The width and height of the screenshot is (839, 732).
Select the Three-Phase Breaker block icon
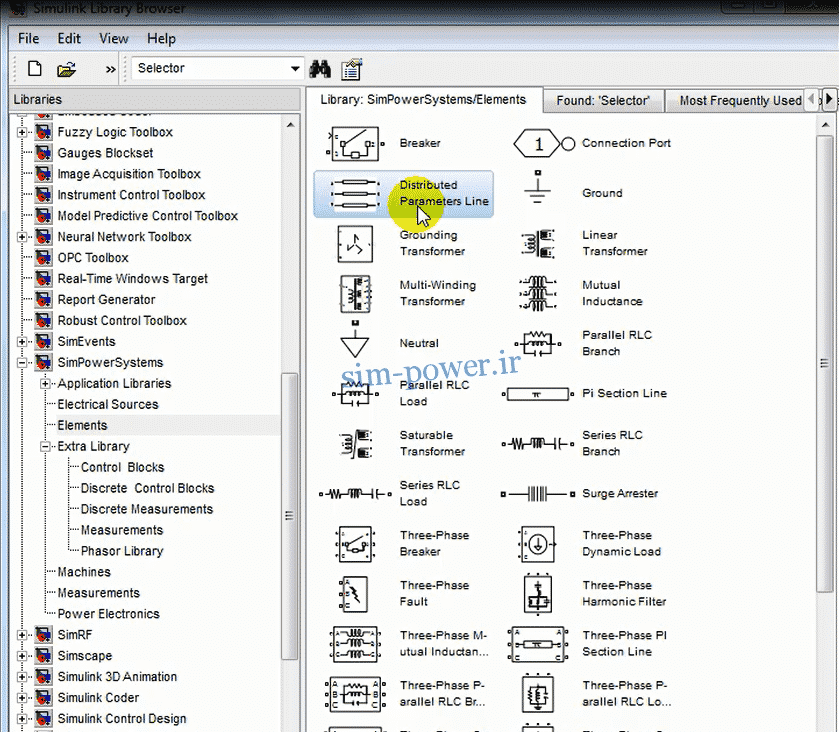[355, 544]
